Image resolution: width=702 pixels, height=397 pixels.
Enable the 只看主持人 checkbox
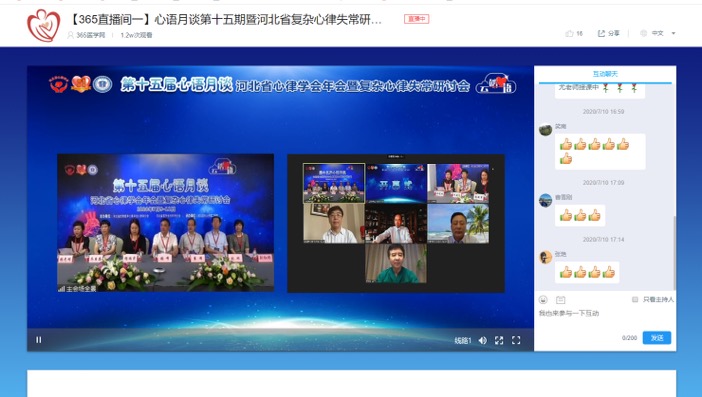pos(635,299)
